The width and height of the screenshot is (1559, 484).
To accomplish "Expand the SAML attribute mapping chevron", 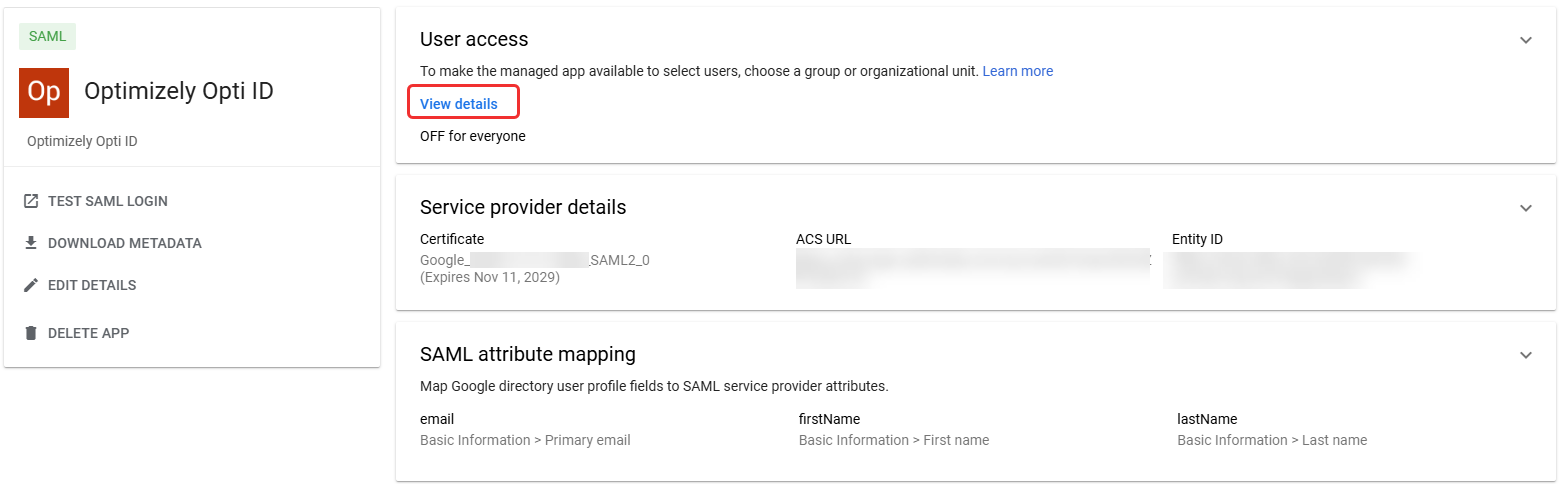I will [x=1525, y=355].
